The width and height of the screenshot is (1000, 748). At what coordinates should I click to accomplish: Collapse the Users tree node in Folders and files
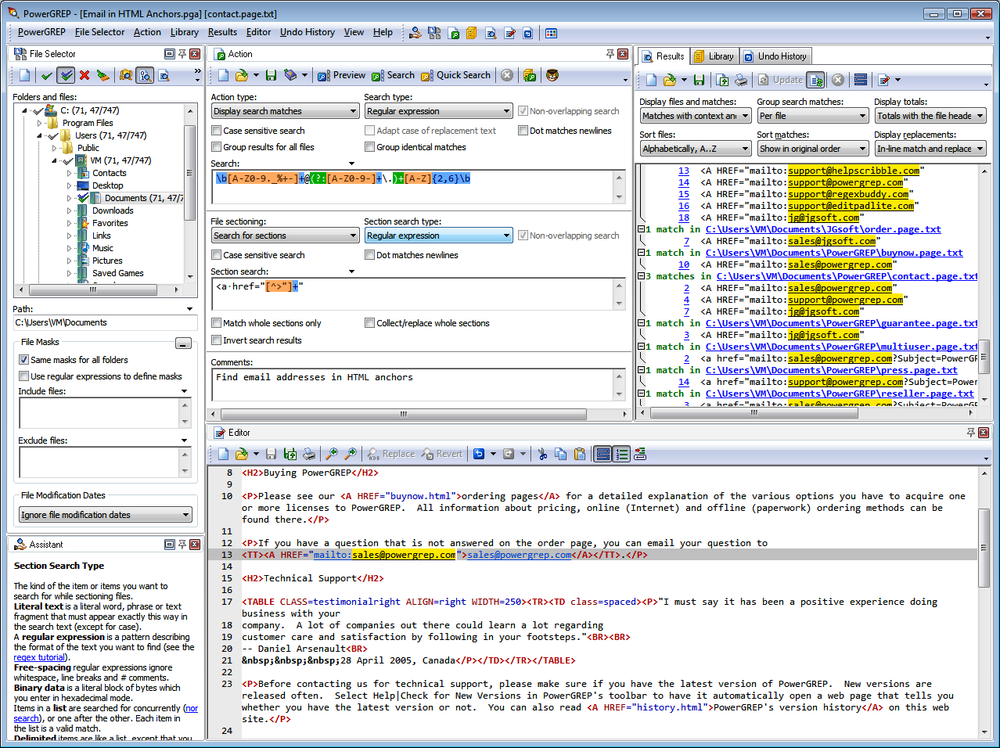(x=40, y=133)
